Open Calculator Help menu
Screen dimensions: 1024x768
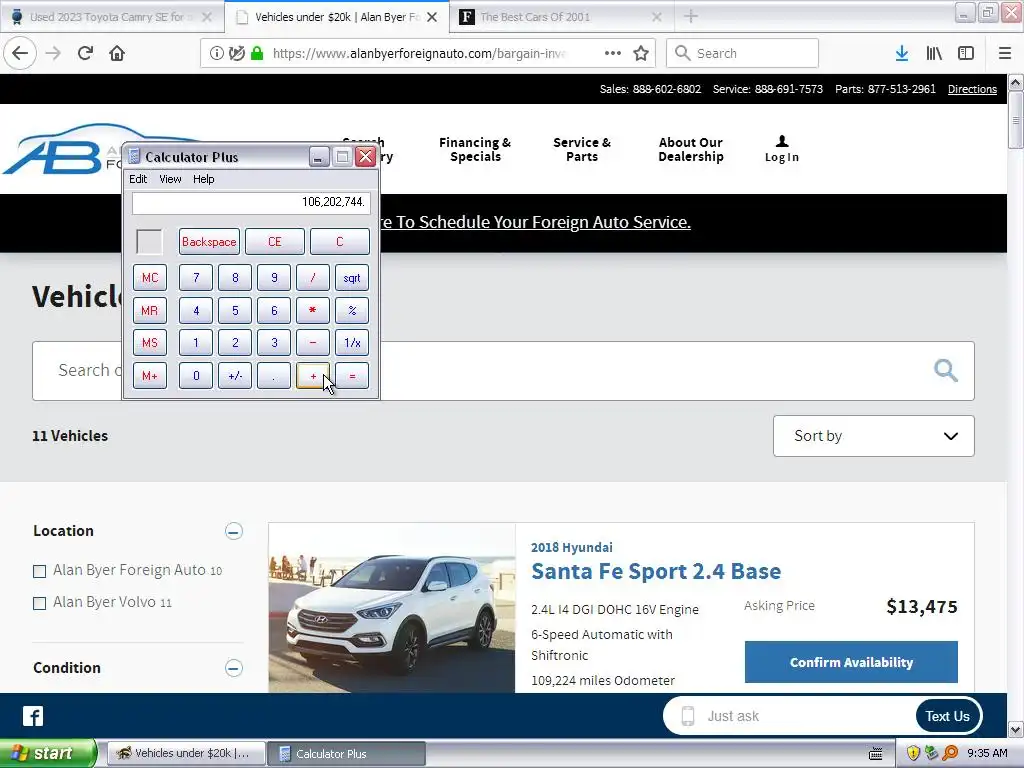(204, 179)
